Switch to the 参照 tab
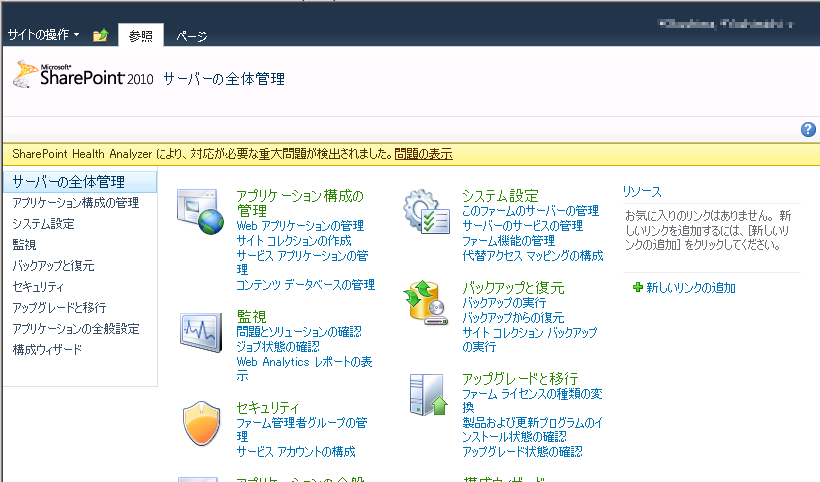820x482 pixels. tap(141, 36)
